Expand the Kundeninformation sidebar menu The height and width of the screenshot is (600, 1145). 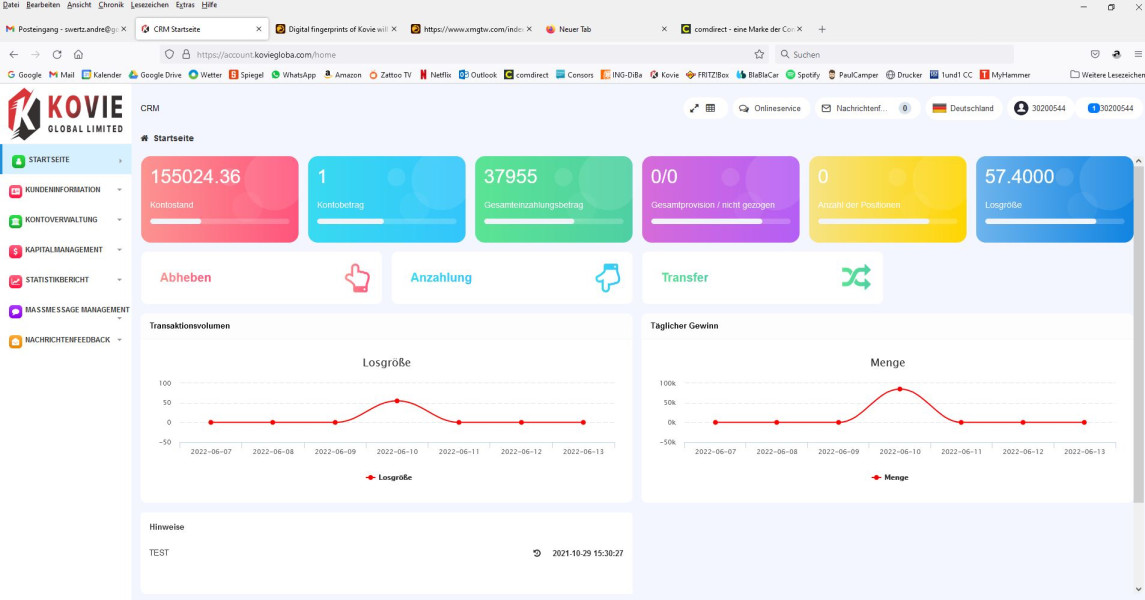coord(65,190)
